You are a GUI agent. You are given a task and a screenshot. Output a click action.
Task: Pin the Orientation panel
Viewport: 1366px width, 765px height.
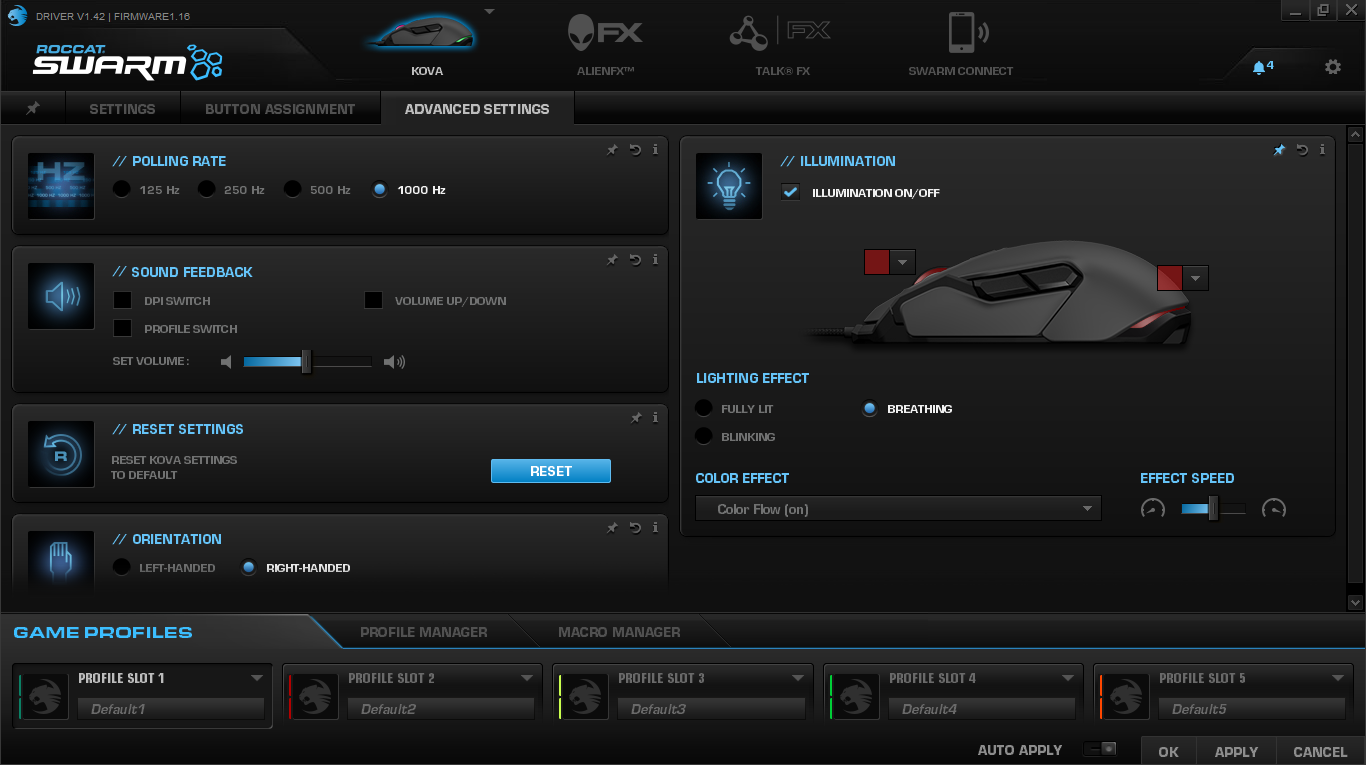(x=612, y=528)
